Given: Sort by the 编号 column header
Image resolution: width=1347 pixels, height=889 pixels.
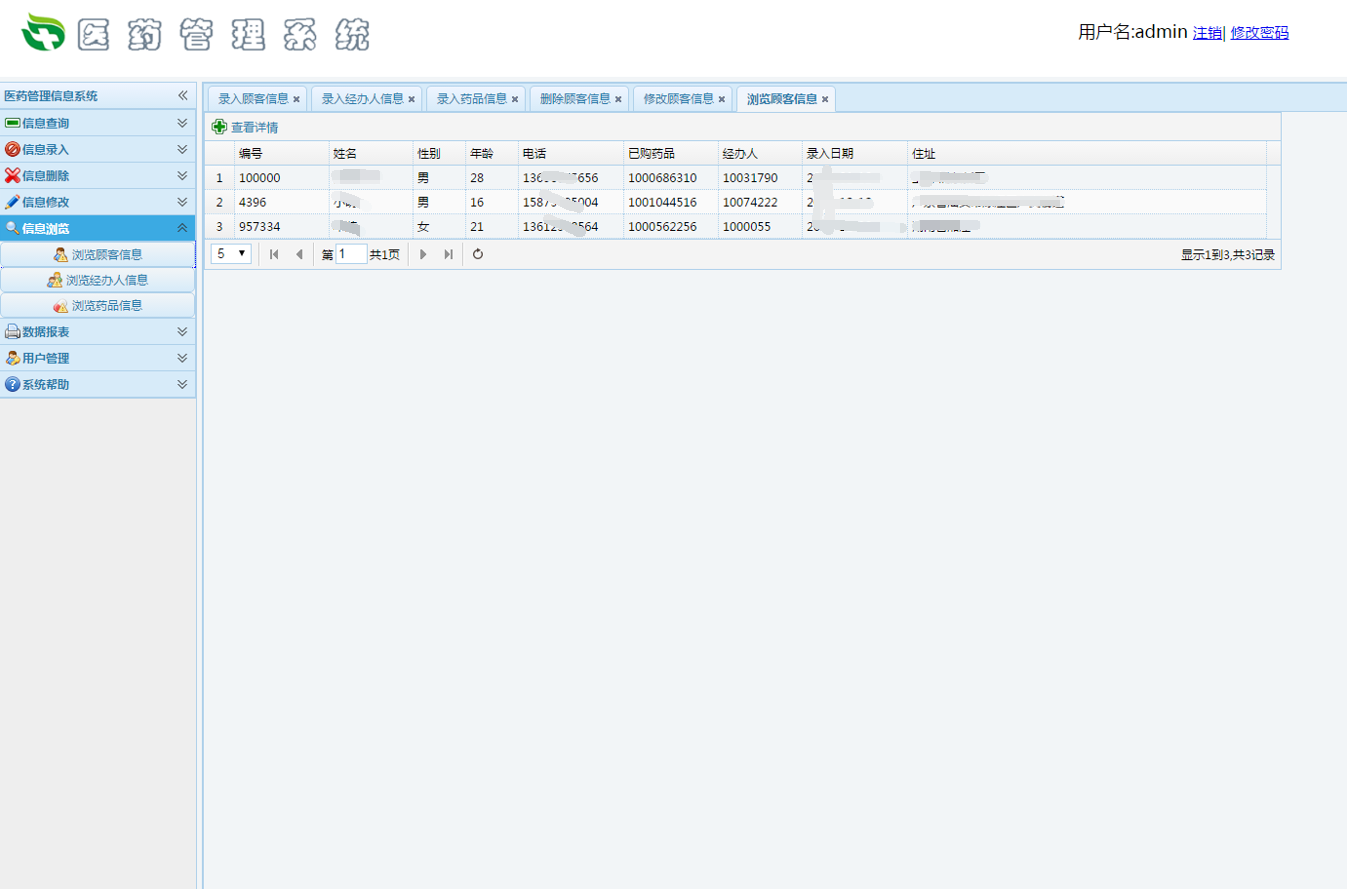Looking at the screenshot, I should (282, 153).
